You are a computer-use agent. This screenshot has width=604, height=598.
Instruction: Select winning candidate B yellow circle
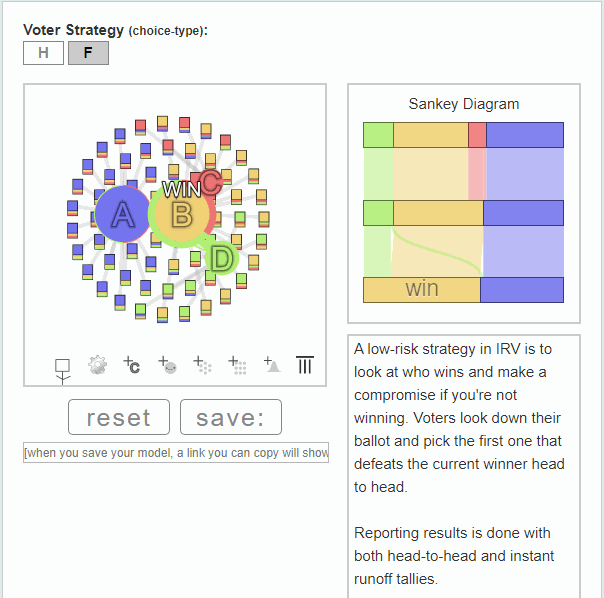coord(181,215)
